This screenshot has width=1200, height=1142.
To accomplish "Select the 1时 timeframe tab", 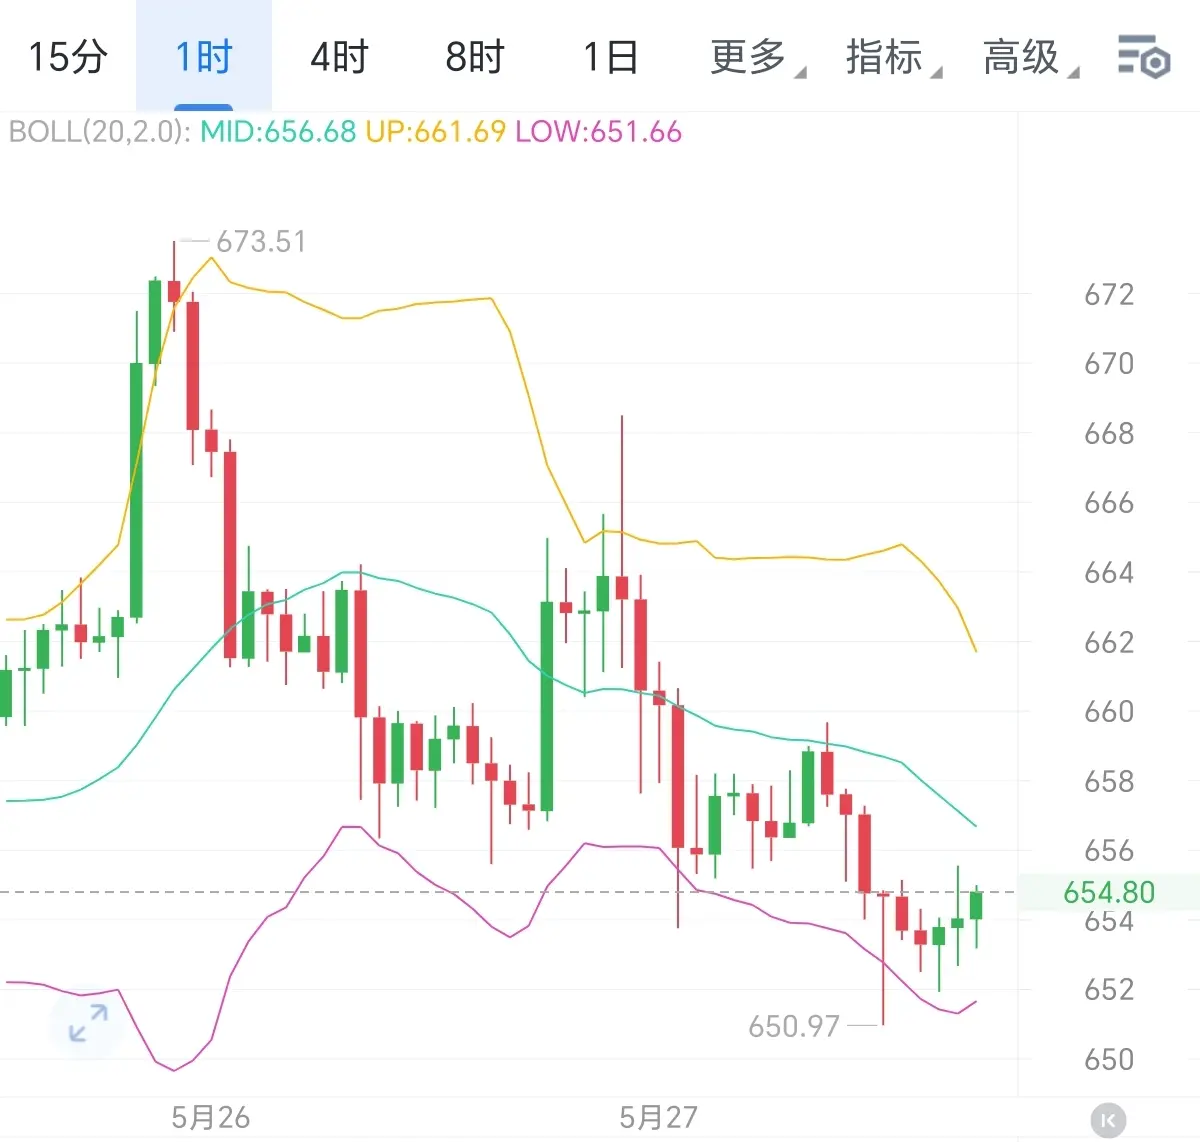I will click(x=204, y=57).
